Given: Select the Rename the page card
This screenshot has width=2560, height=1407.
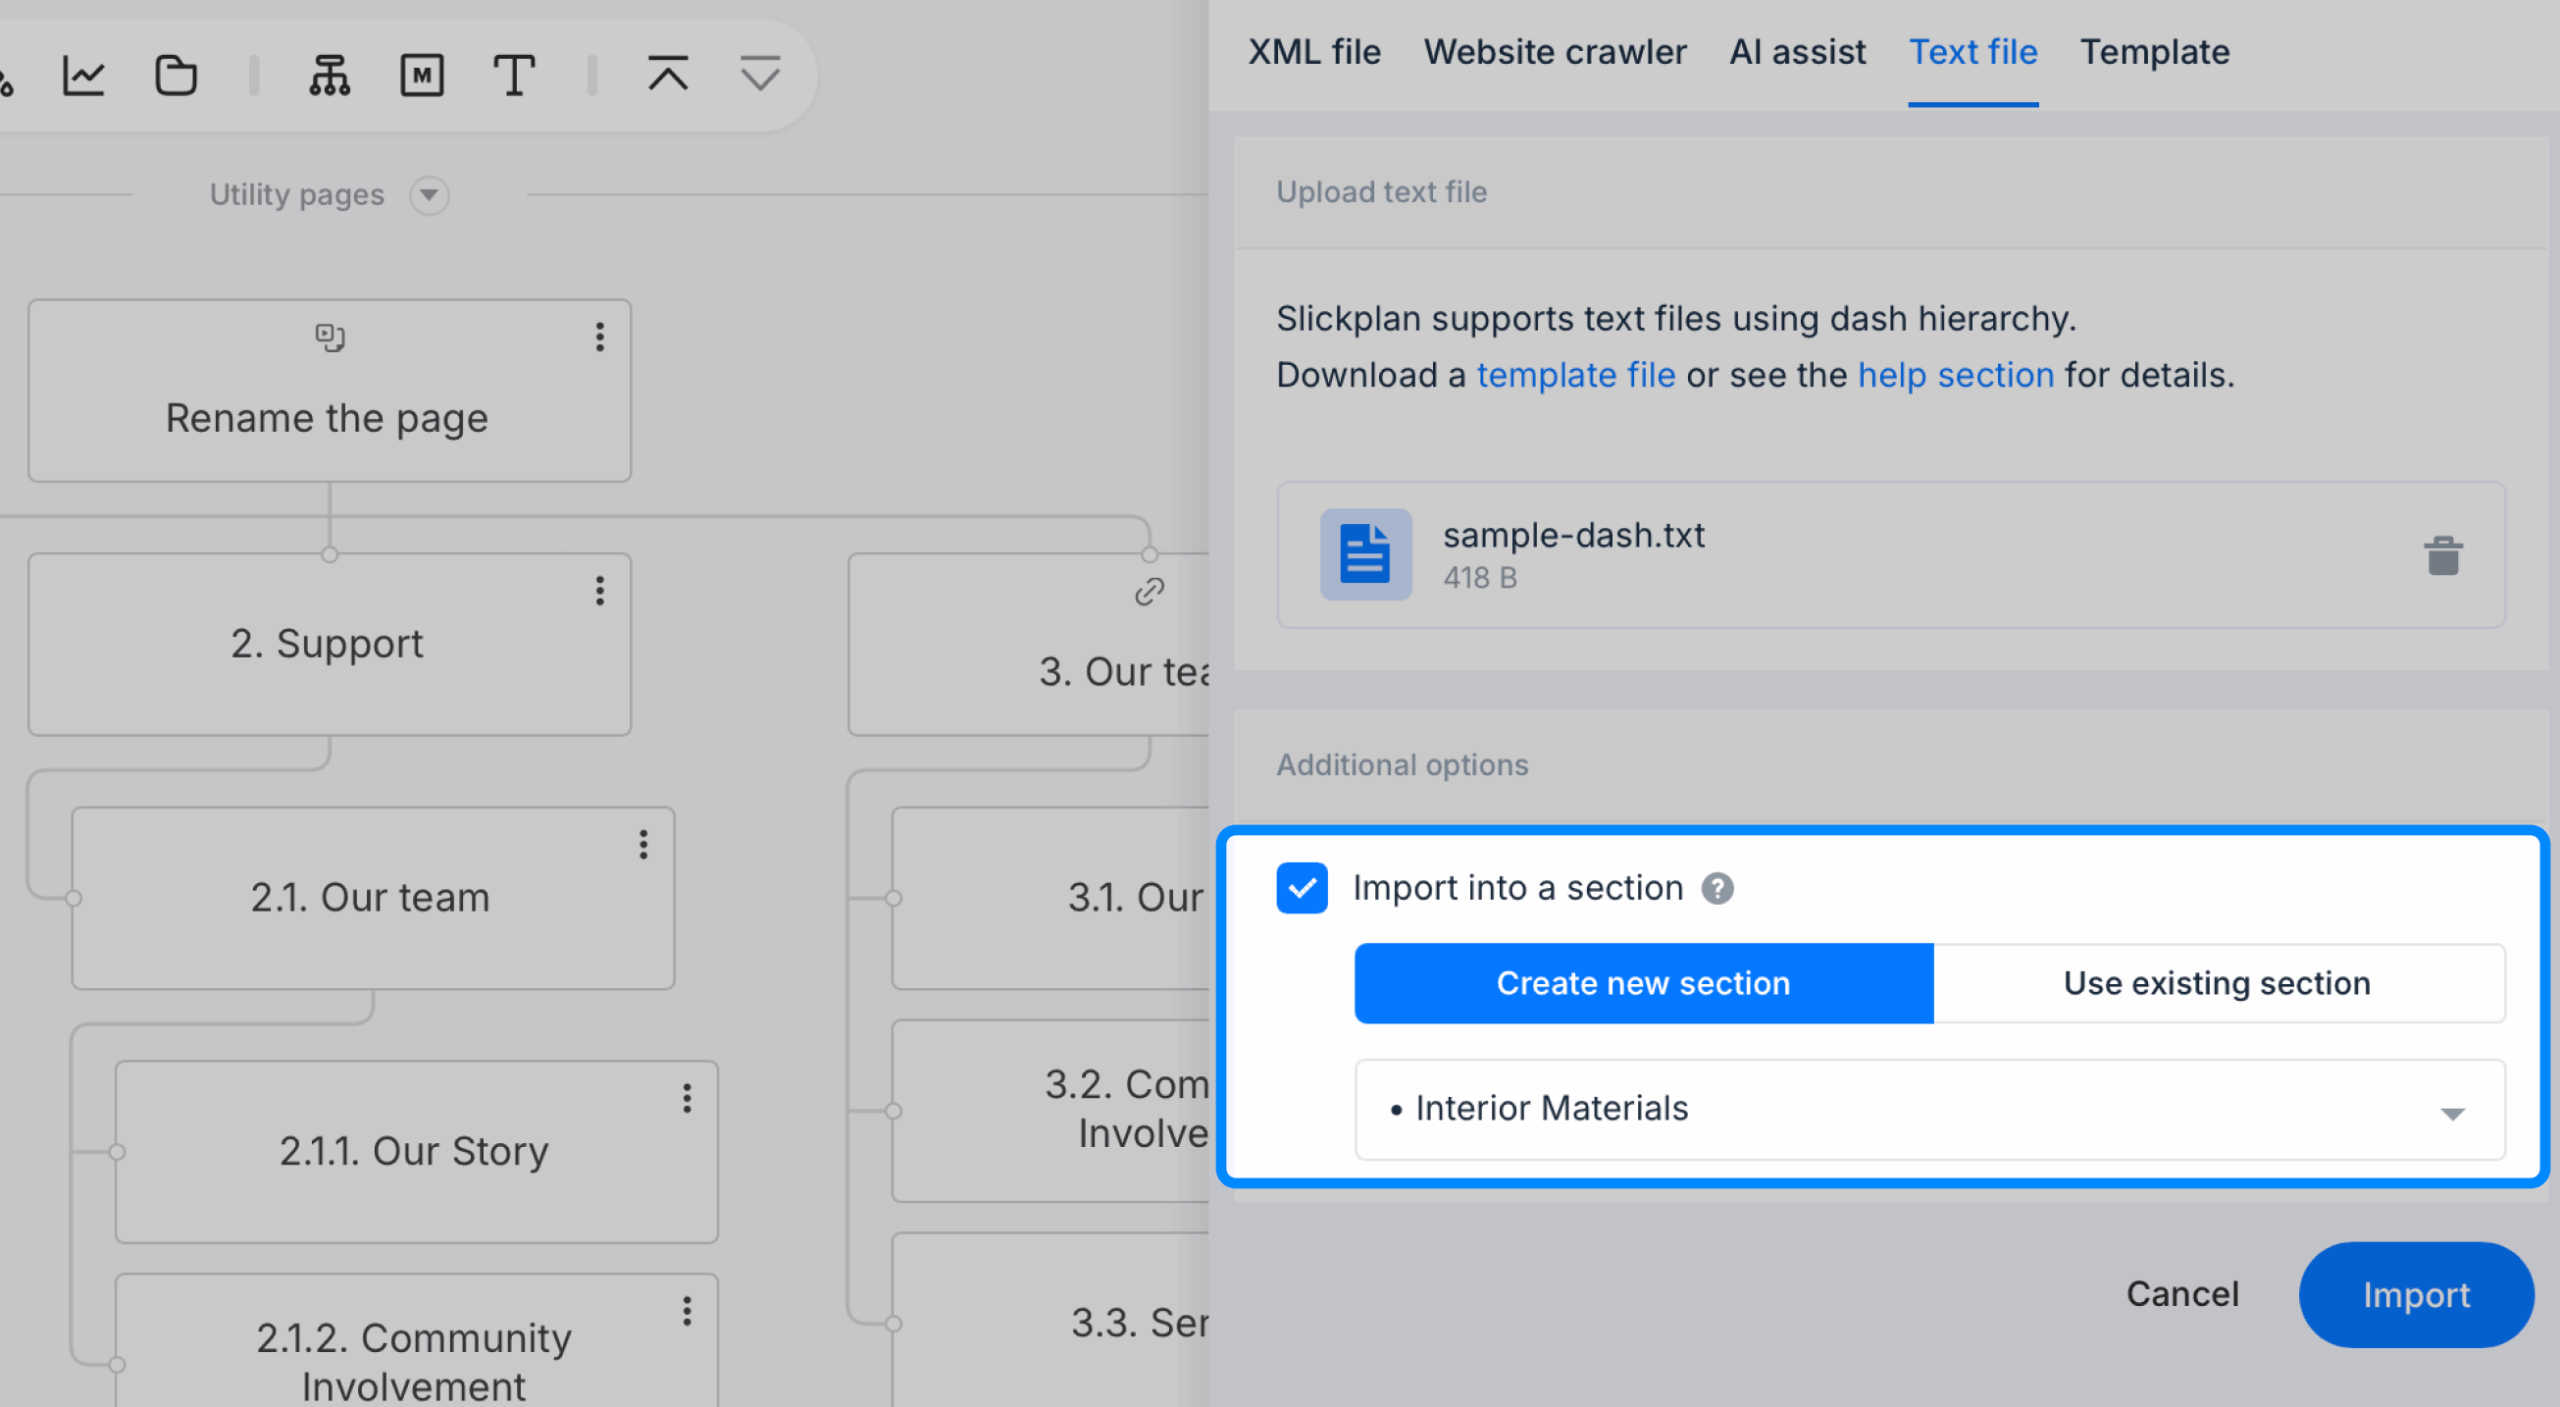Looking at the screenshot, I should tap(330, 391).
